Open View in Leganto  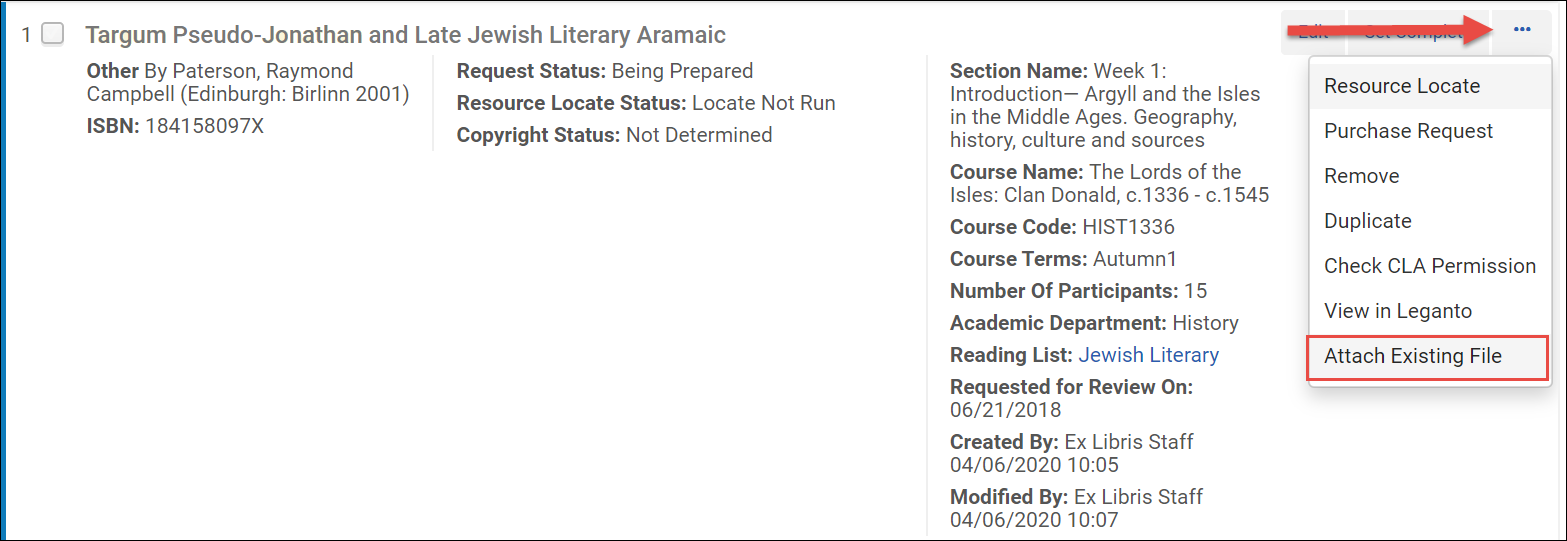(1397, 311)
